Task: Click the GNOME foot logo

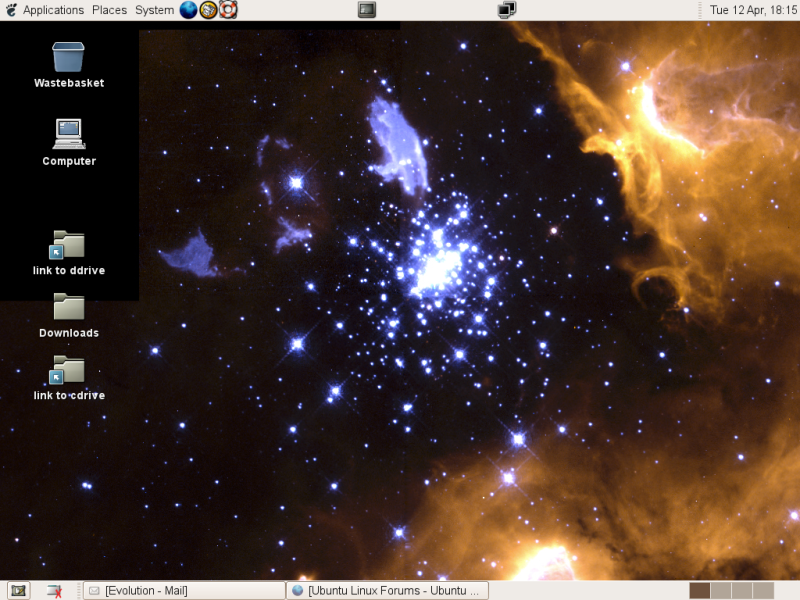Action: pyautogui.click(x=11, y=10)
